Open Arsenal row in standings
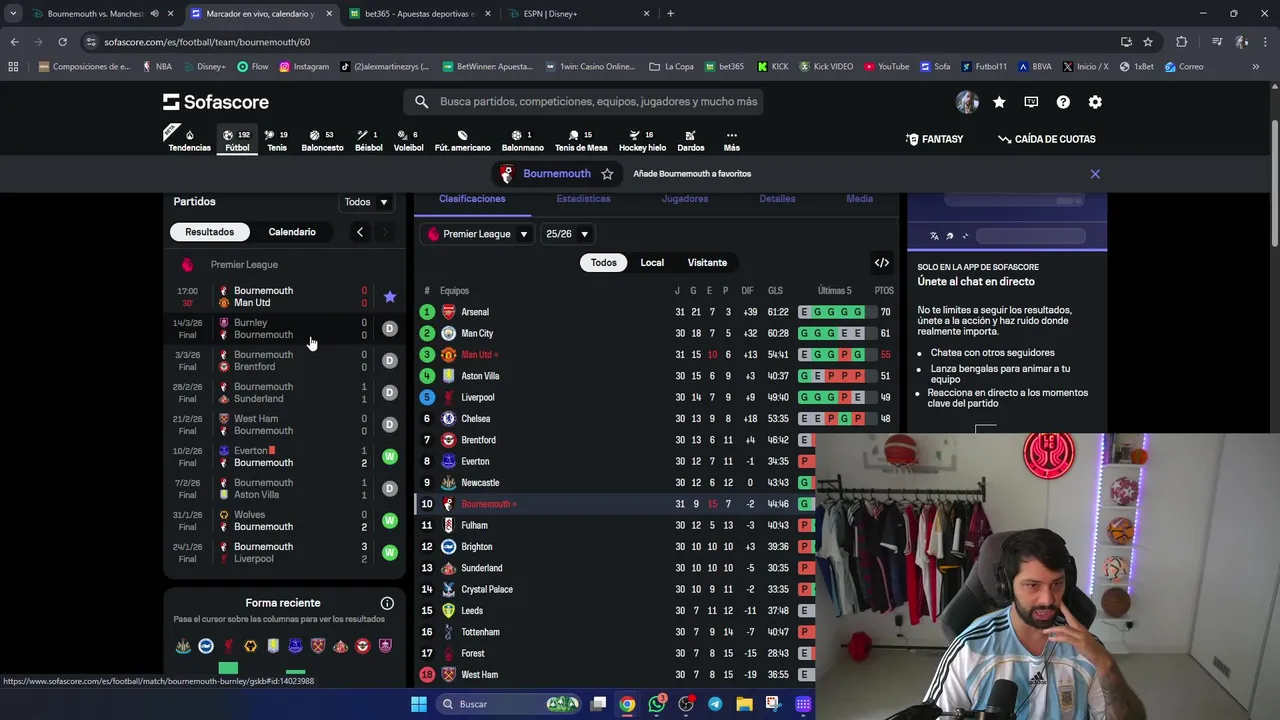Viewport: 1280px width, 720px height. click(x=655, y=312)
